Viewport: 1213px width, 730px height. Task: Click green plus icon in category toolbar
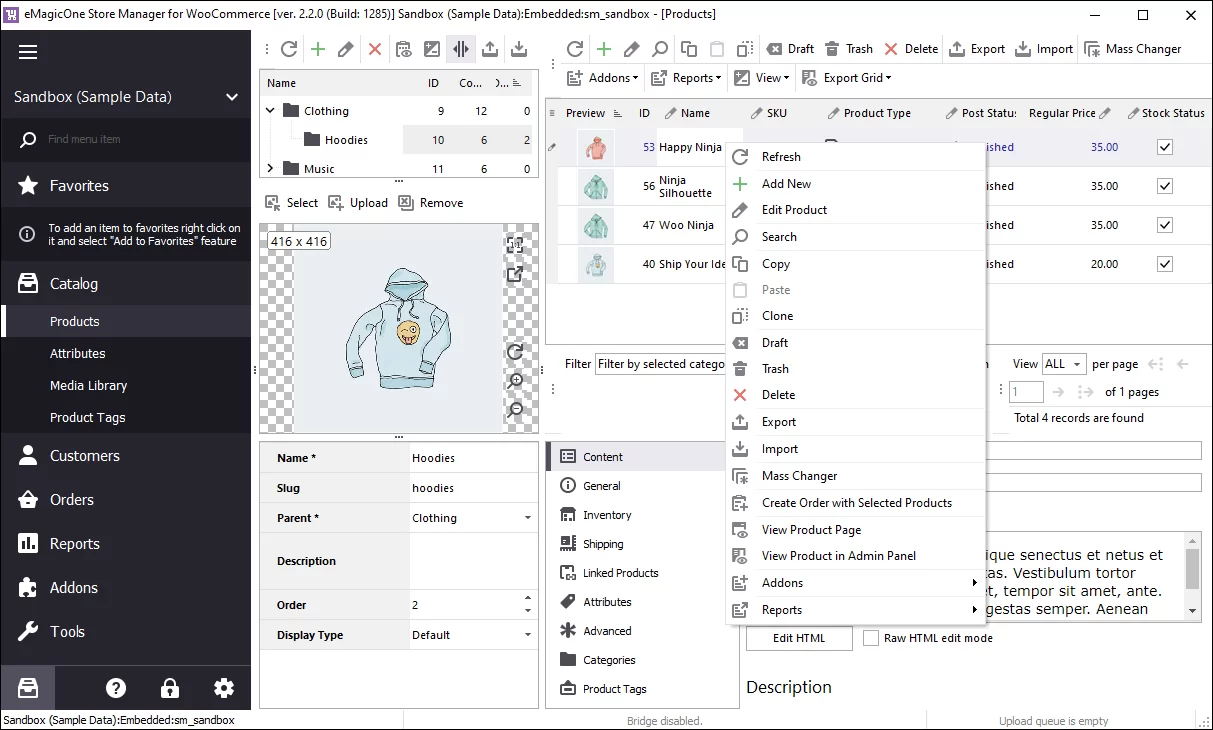[x=318, y=49]
